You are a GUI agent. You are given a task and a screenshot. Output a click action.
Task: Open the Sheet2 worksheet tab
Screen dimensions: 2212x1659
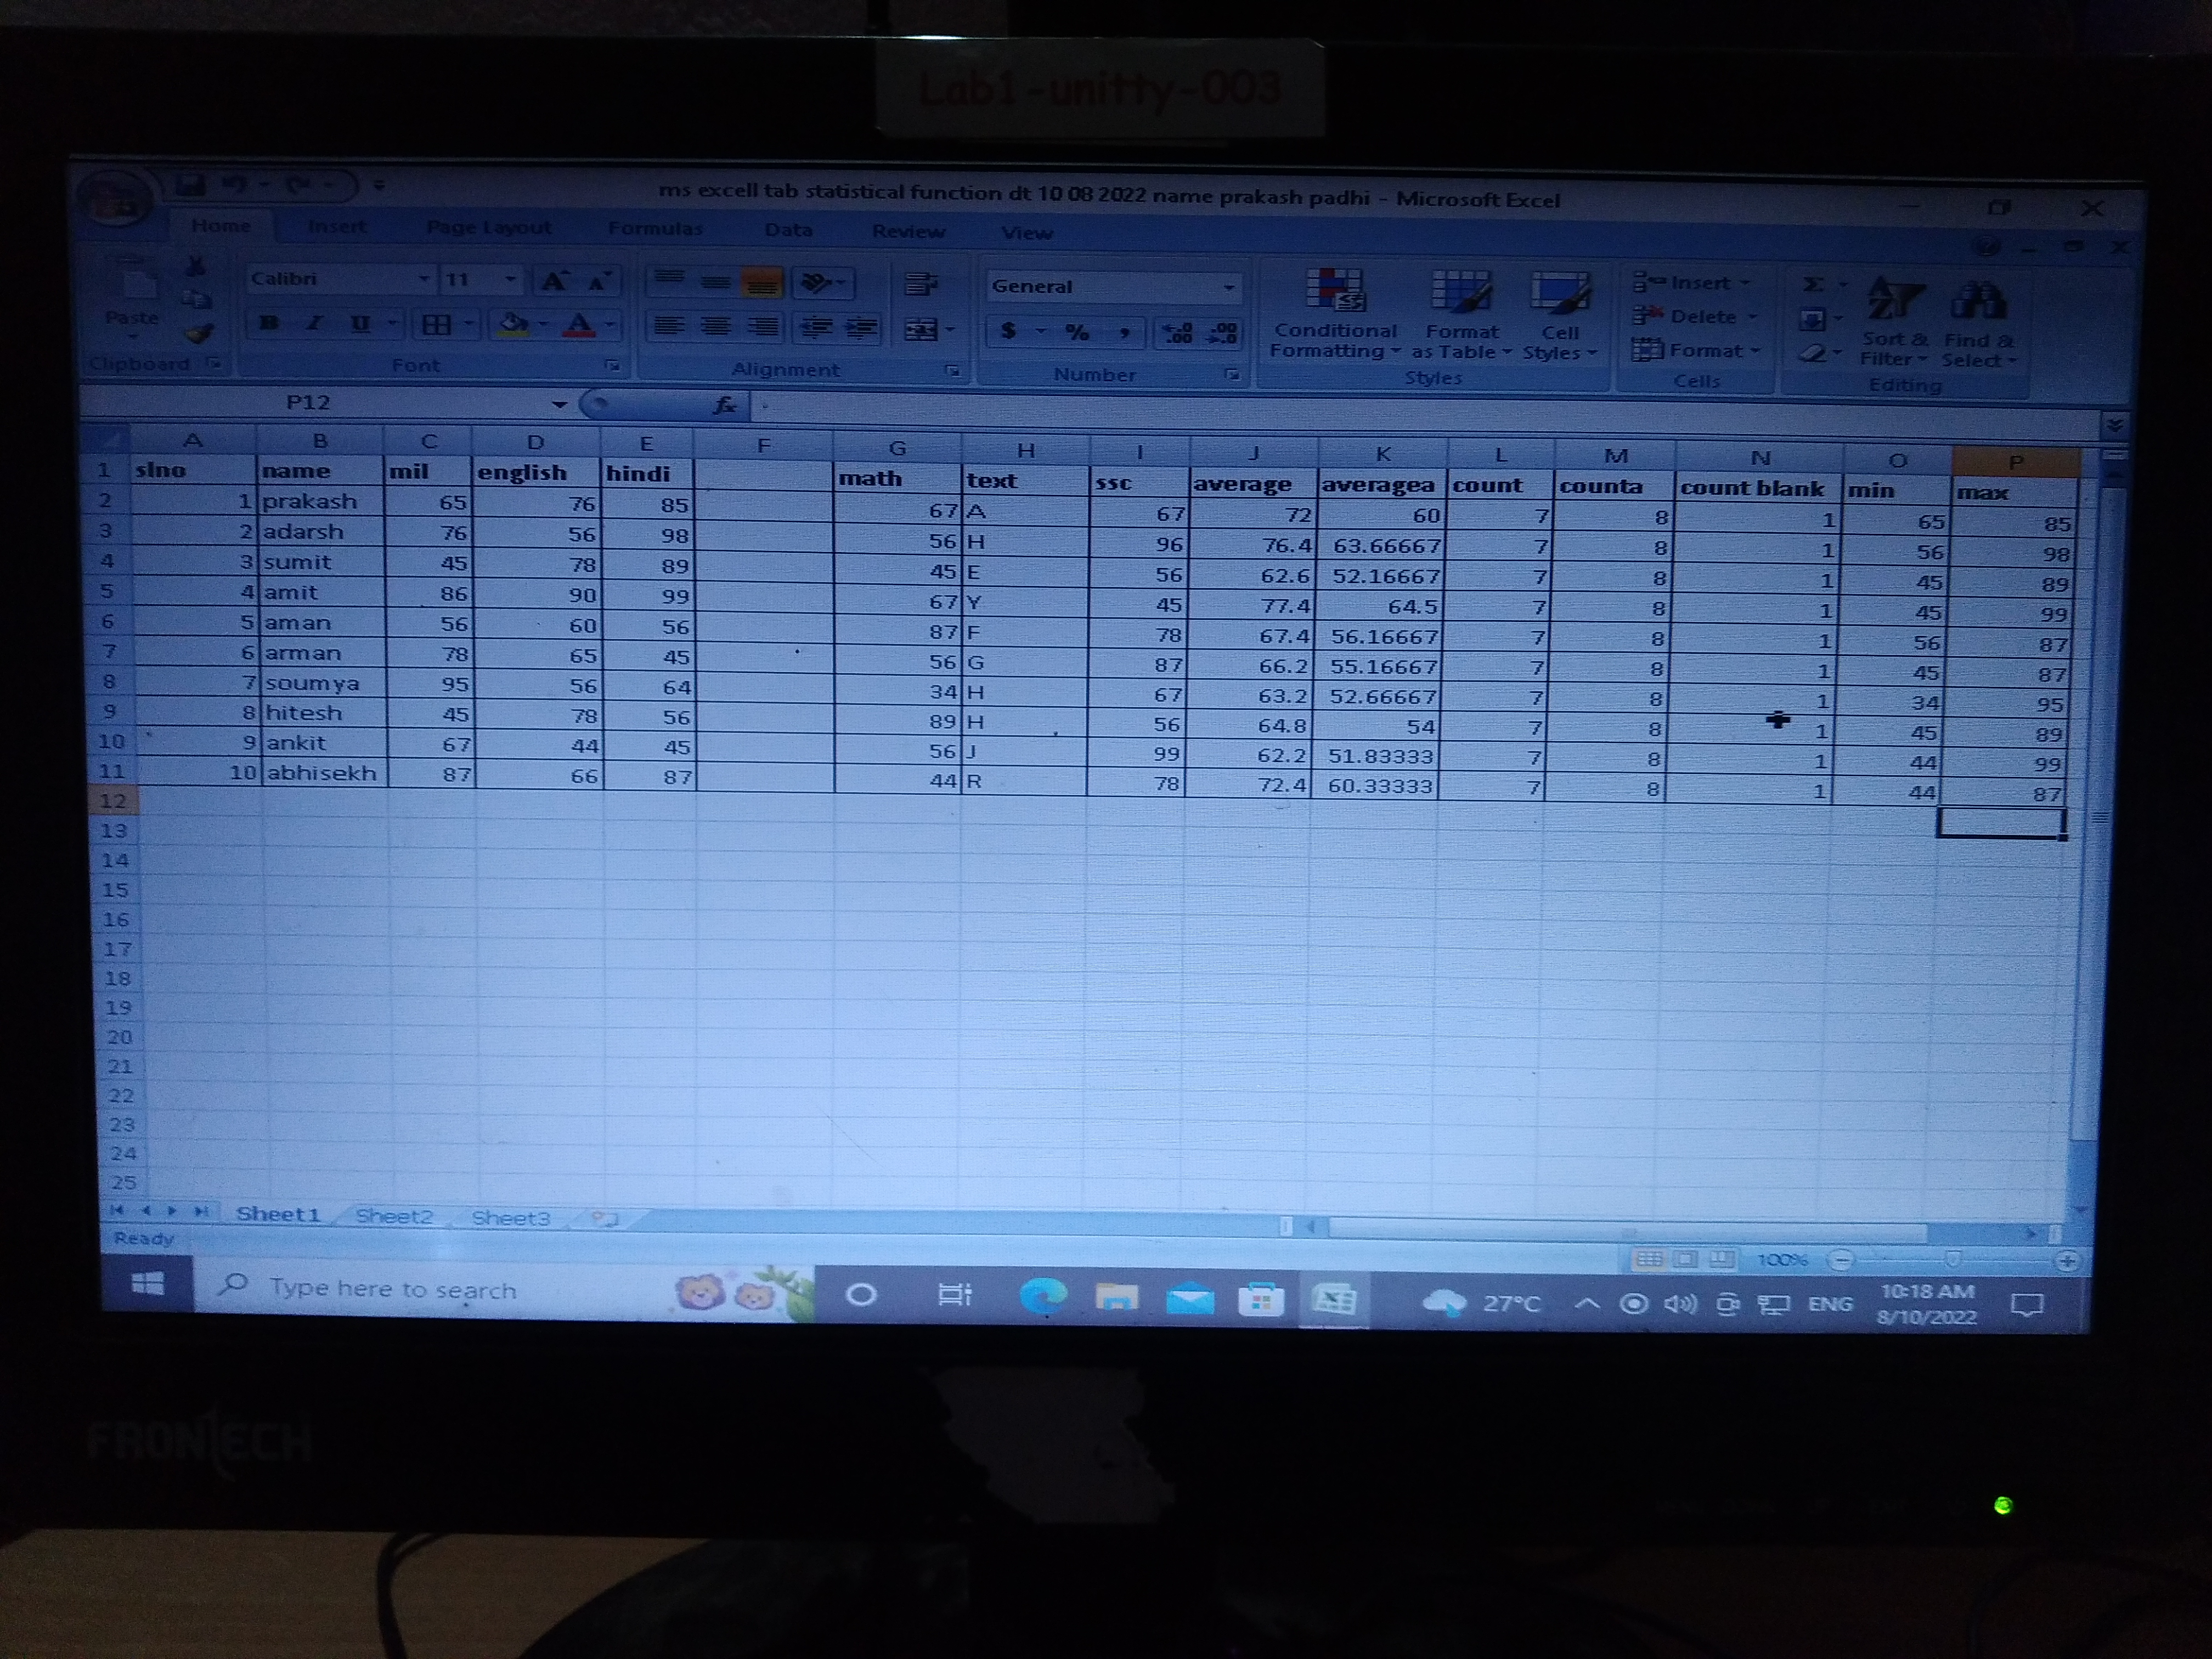click(x=394, y=1216)
